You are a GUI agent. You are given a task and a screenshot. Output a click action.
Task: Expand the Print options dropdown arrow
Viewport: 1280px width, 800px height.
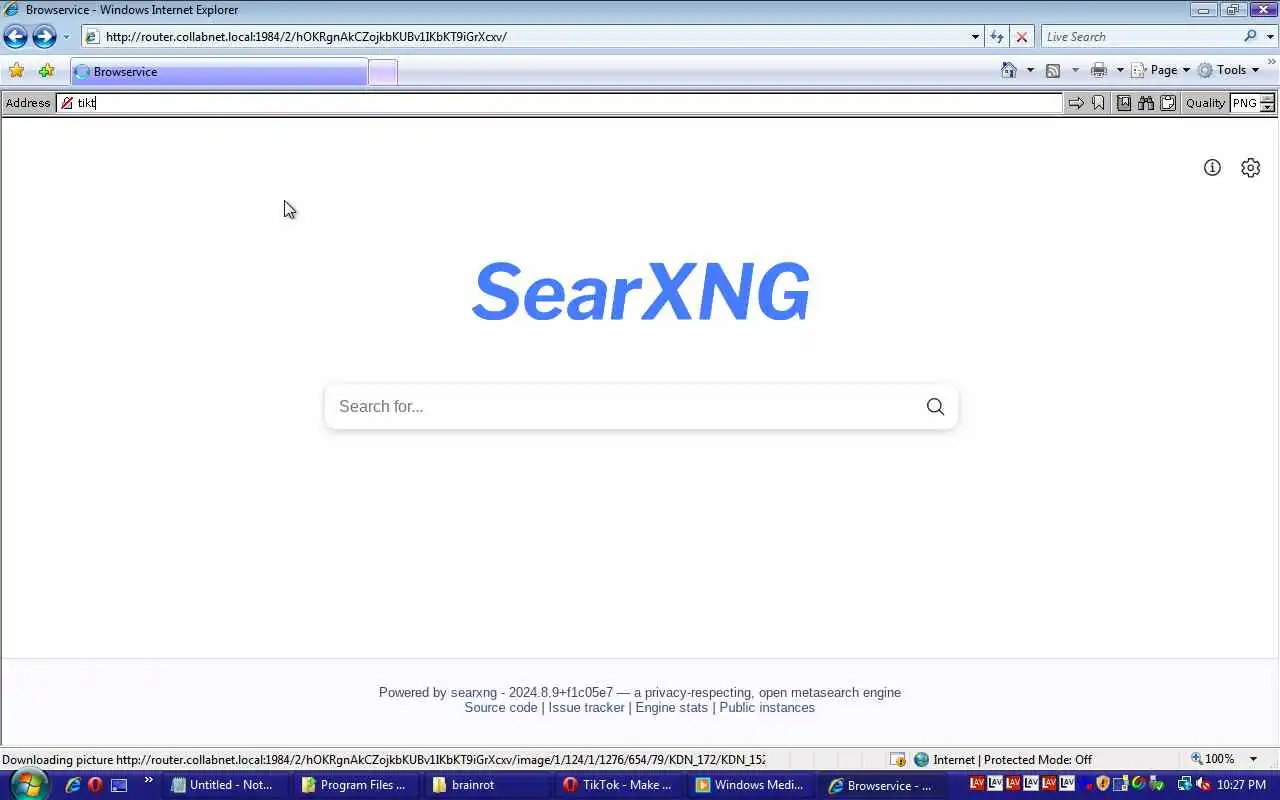(x=1120, y=70)
